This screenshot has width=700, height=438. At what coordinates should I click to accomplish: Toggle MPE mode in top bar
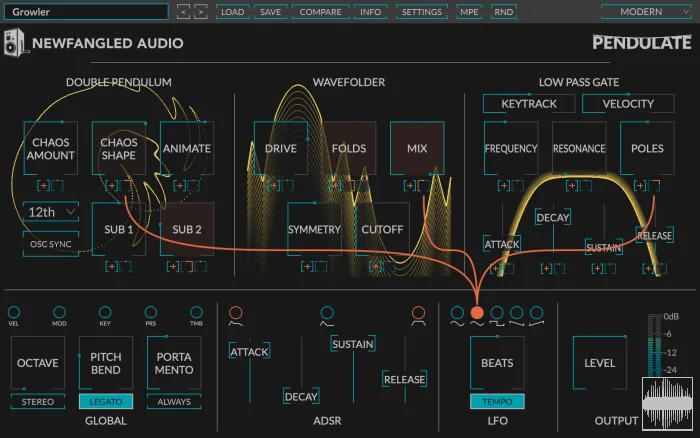point(469,12)
